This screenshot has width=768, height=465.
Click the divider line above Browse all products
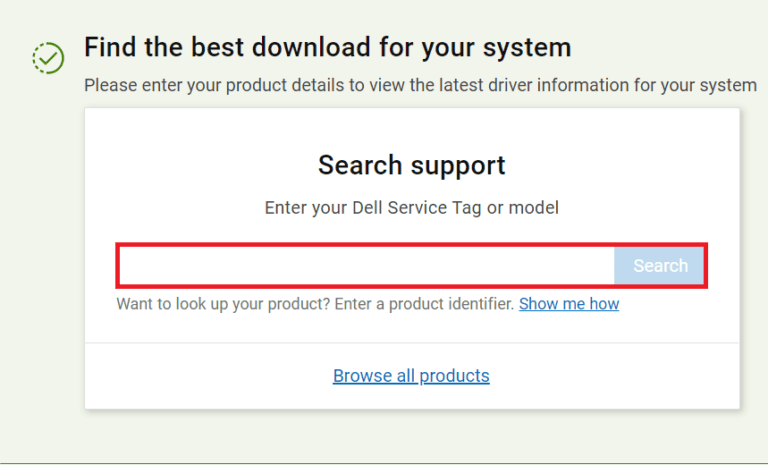click(412, 343)
